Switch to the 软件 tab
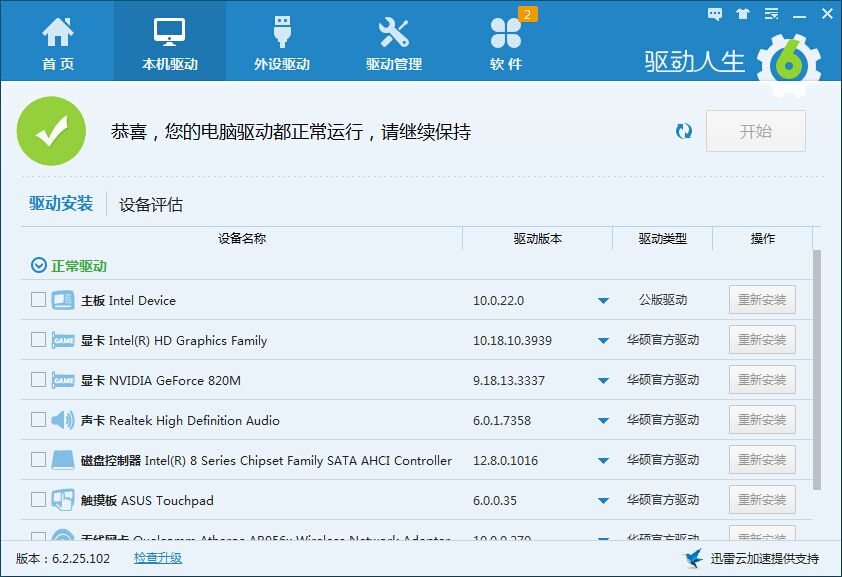 pyautogui.click(x=506, y=42)
